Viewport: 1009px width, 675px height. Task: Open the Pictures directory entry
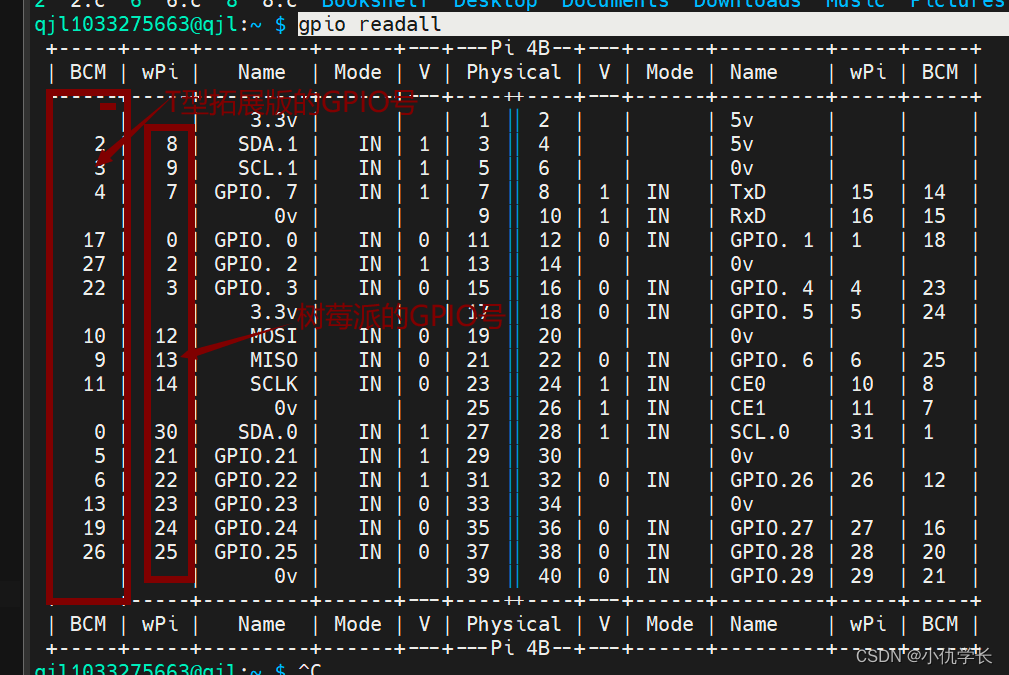coord(956,5)
